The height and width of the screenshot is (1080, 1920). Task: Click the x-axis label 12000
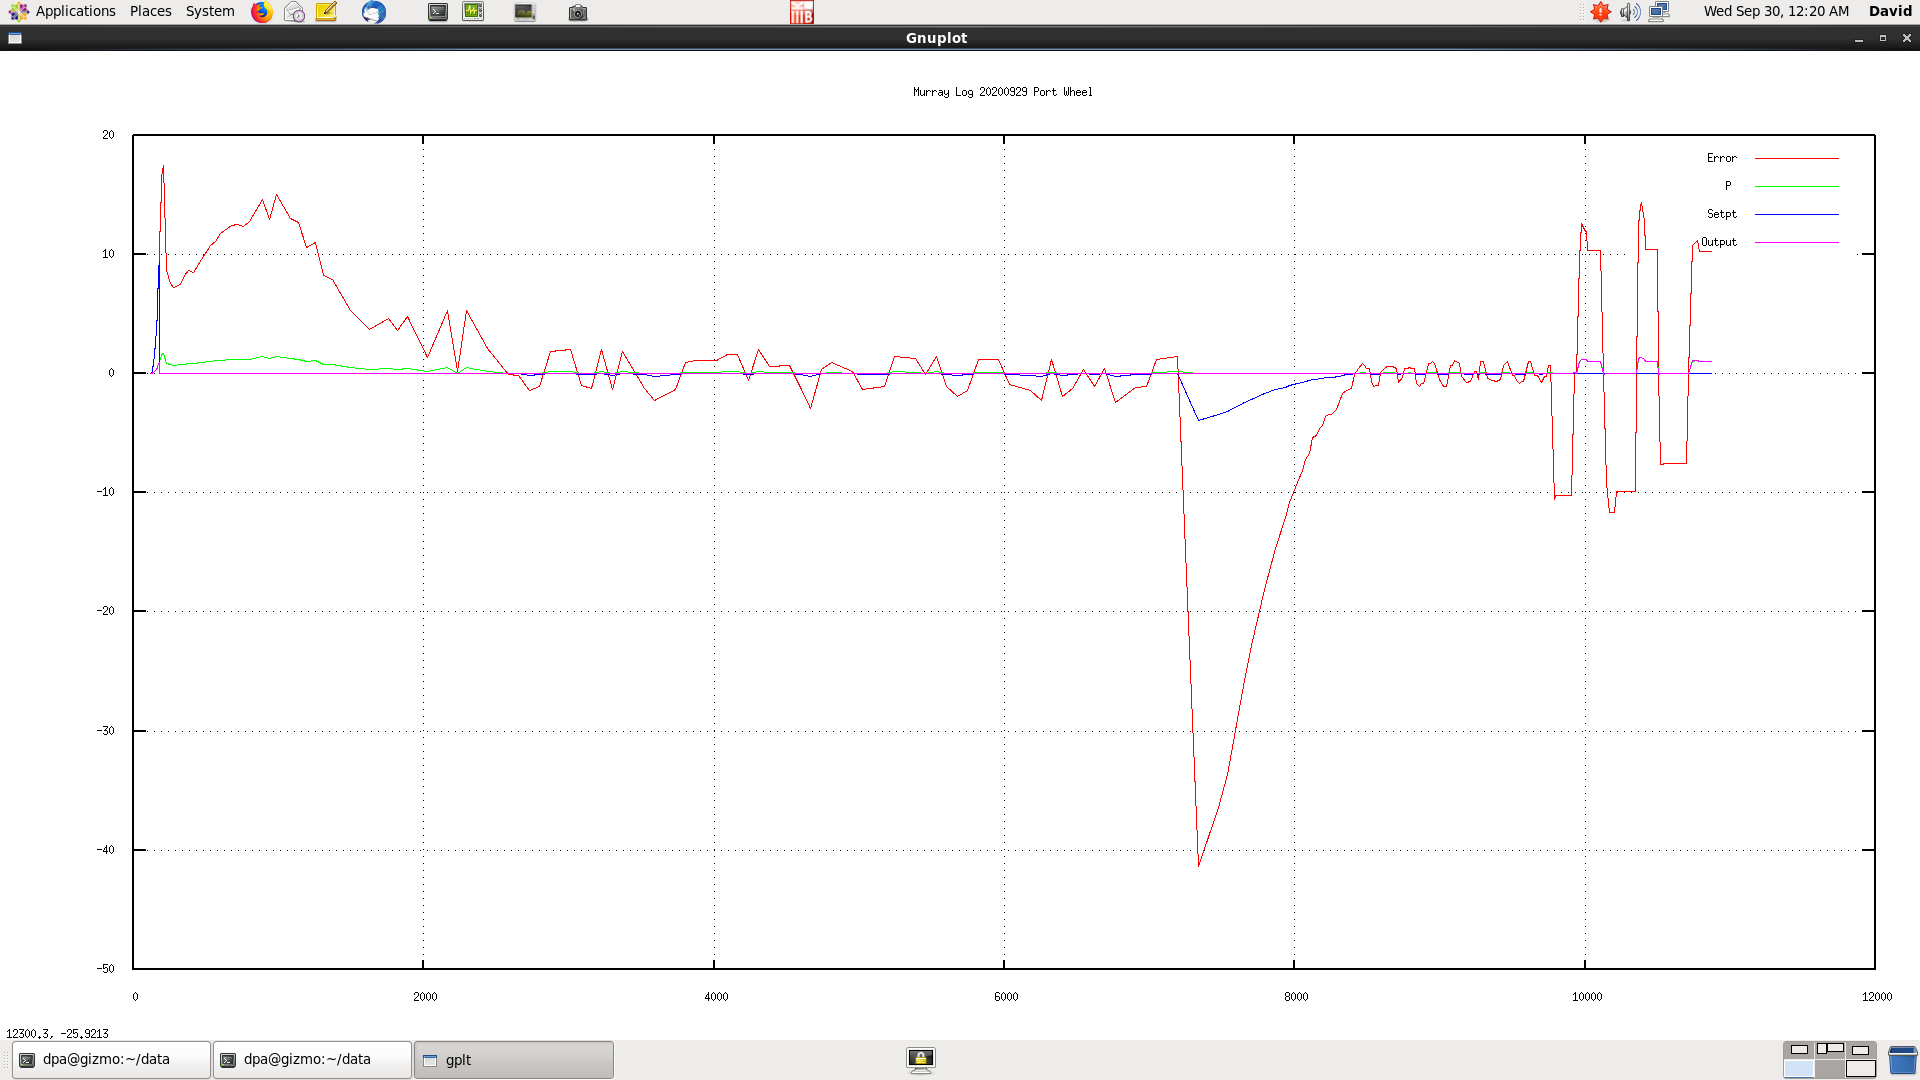pos(1877,997)
